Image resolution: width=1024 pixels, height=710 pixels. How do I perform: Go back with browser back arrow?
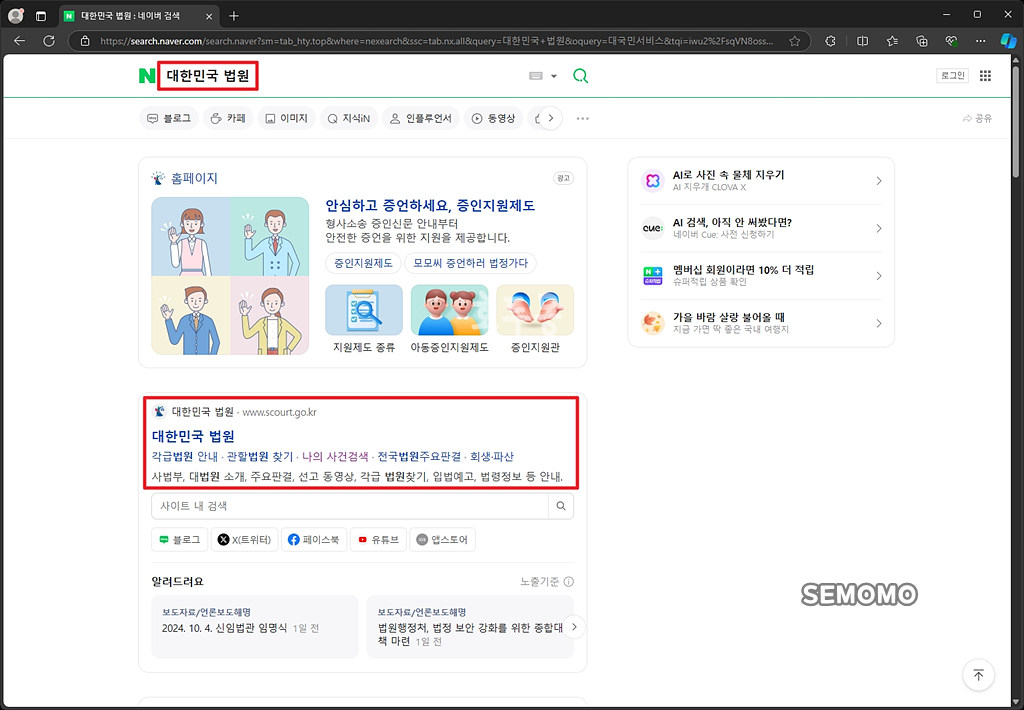20,40
